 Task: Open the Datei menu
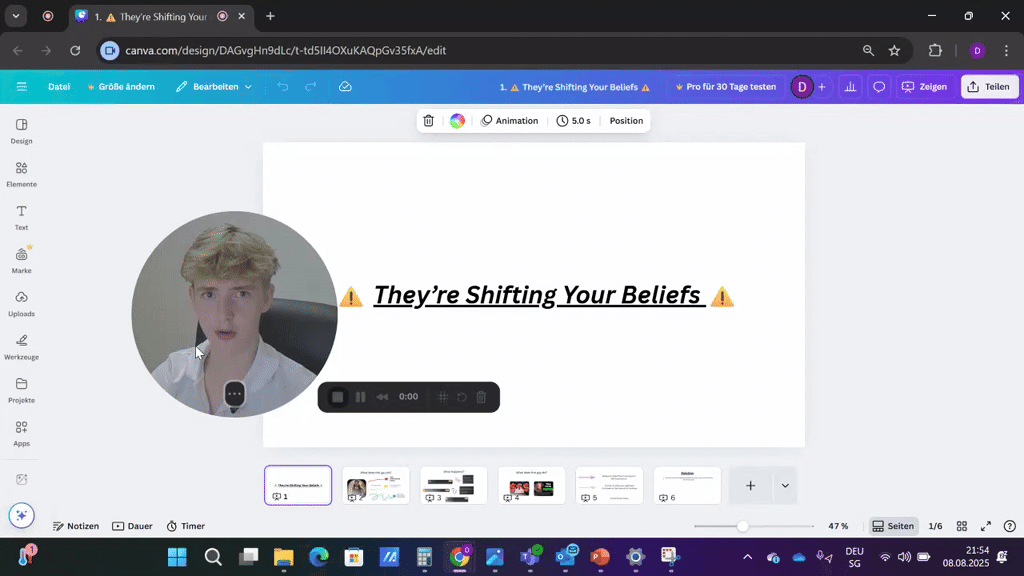click(58, 87)
